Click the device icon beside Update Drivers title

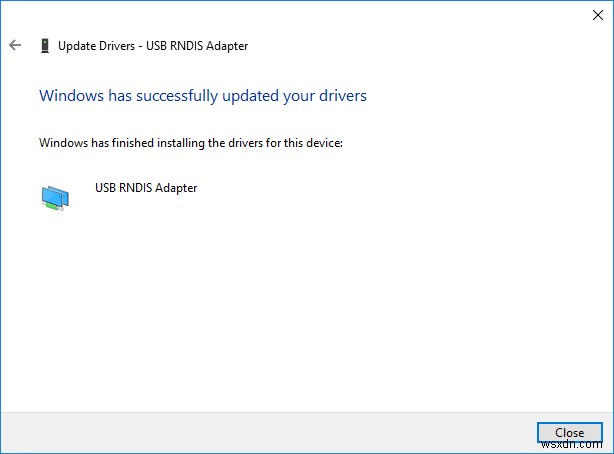tap(44, 45)
